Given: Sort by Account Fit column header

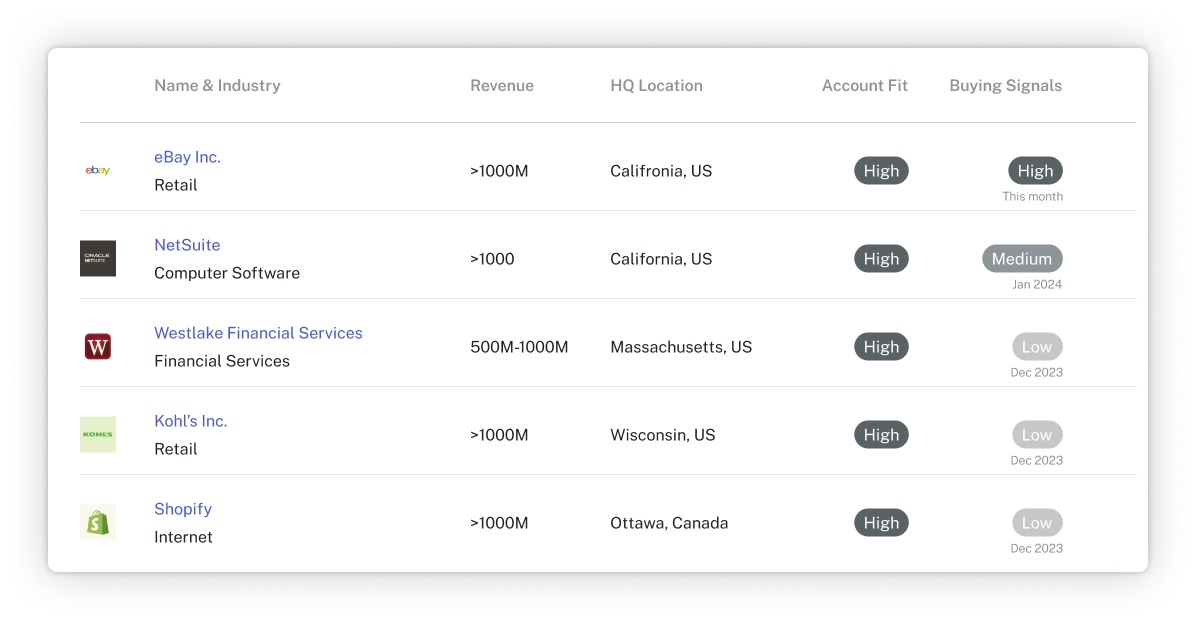Looking at the screenshot, I should (864, 85).
